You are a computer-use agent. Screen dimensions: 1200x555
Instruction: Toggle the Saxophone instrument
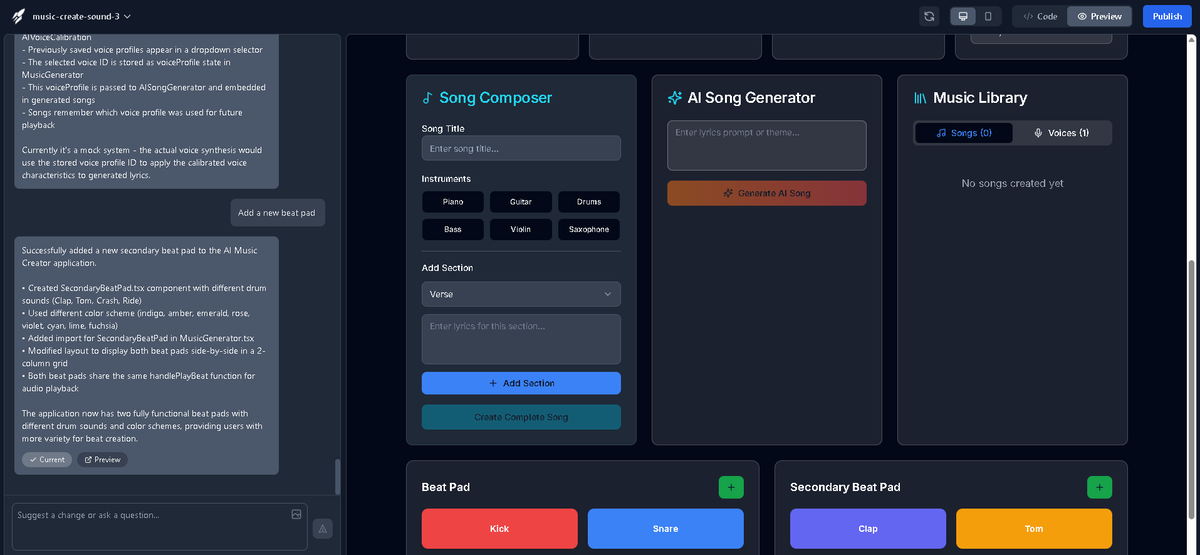click(589, 229)
